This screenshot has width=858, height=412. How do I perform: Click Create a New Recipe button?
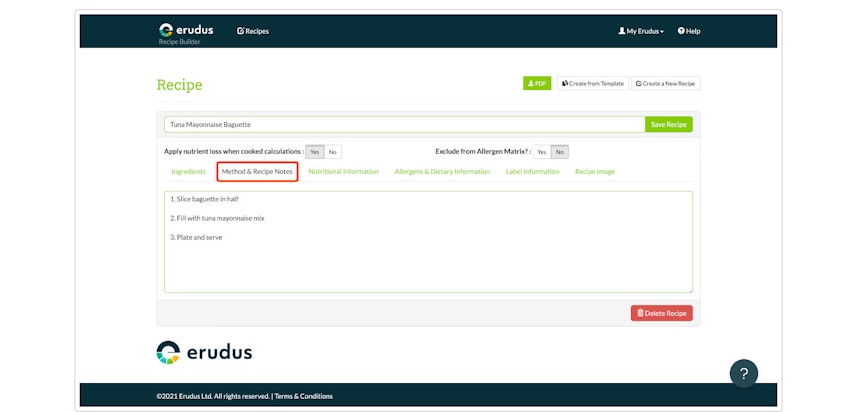[665, 83]
